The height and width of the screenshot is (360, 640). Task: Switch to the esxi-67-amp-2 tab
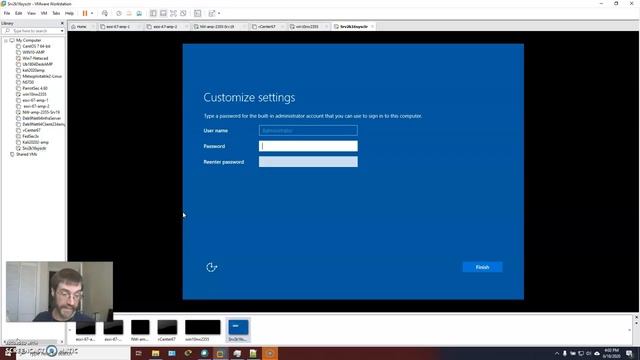[x=165, y=27]
